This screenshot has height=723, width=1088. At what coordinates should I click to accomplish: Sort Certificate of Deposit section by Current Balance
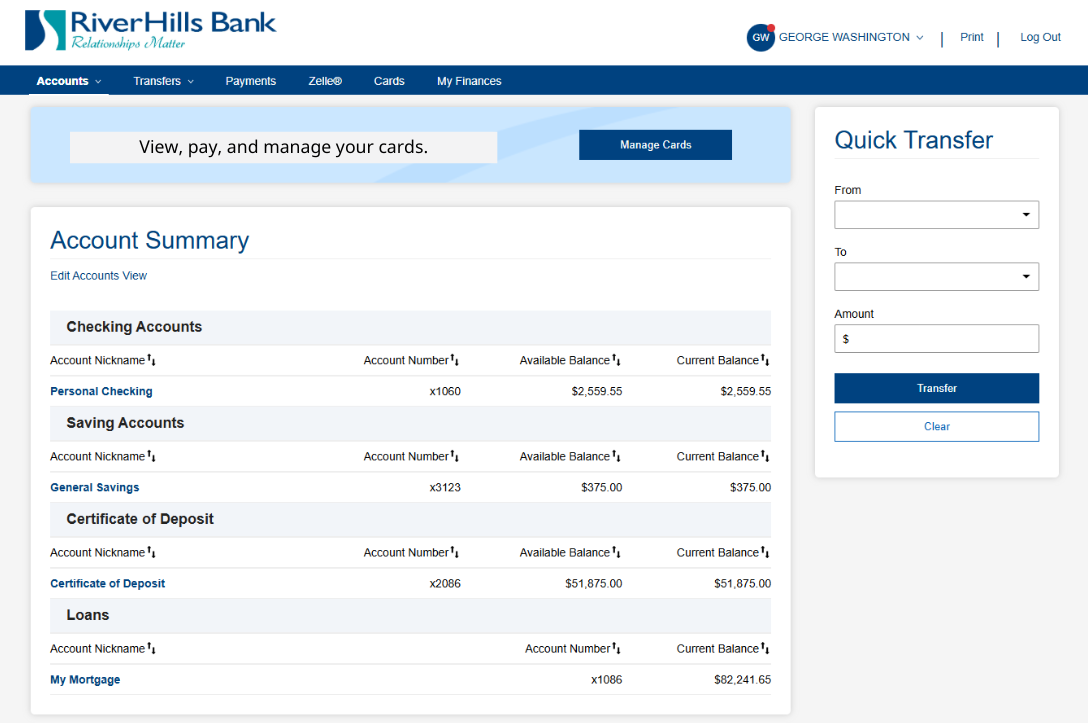[723, 552]
